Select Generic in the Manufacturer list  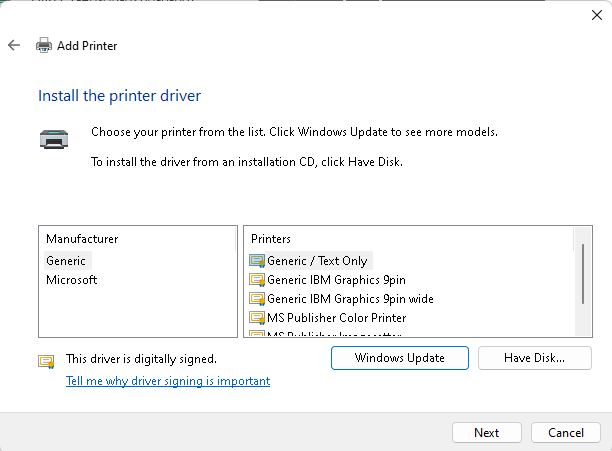[x=66, y=261]
